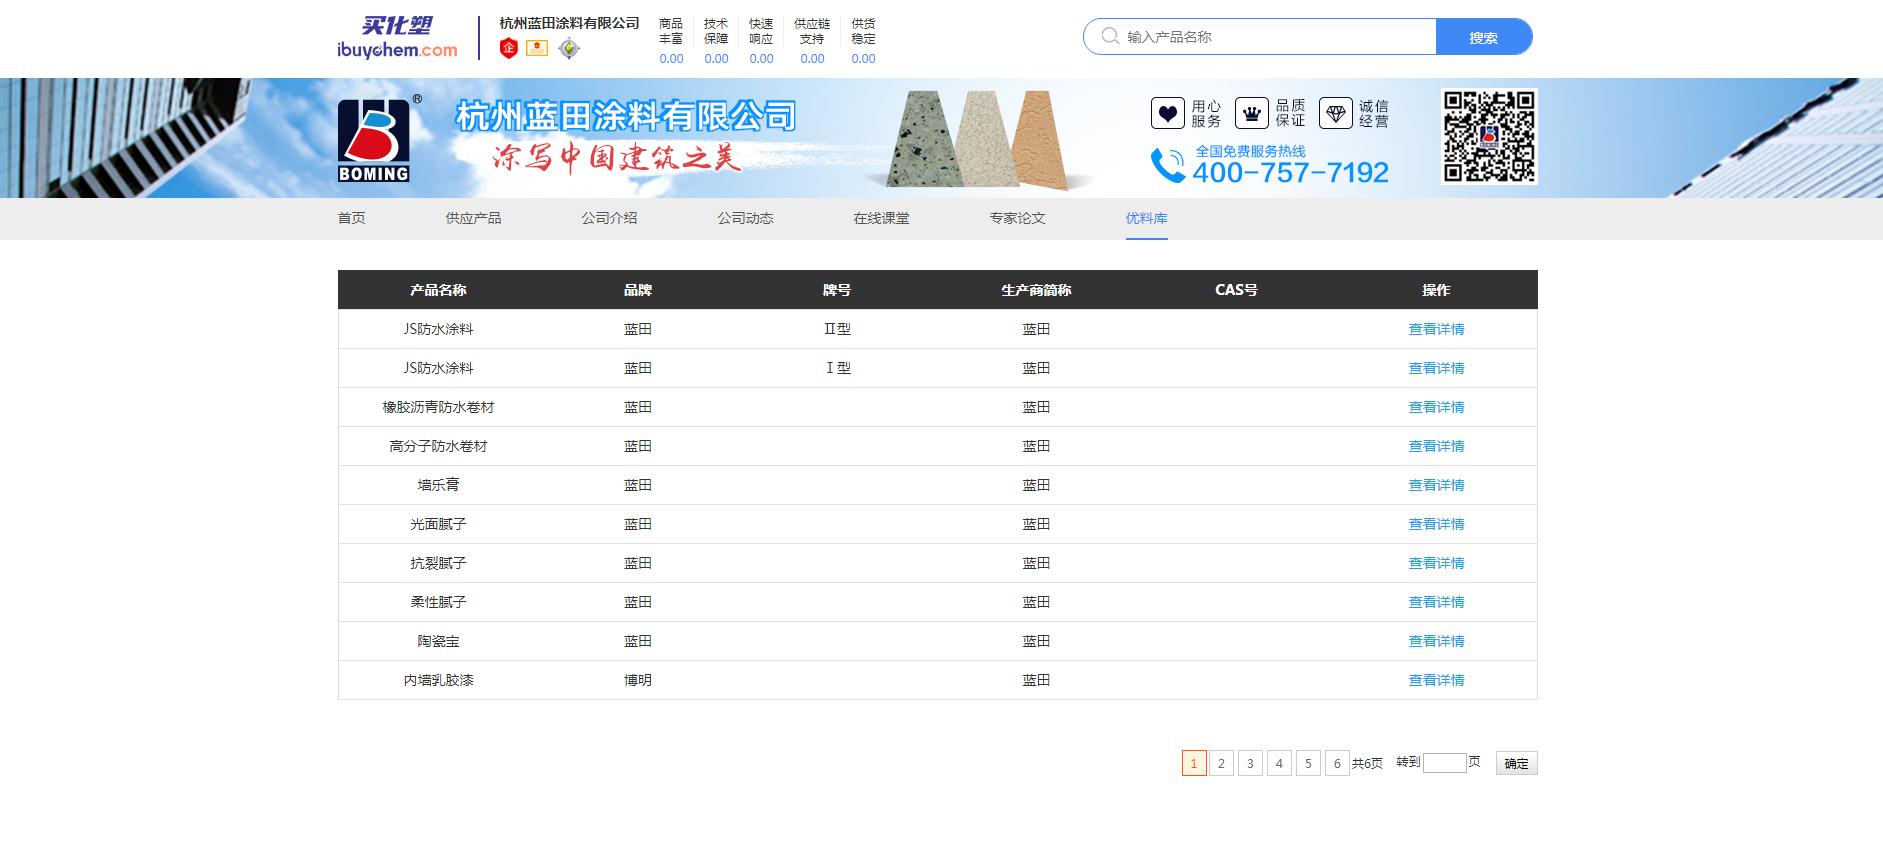Screen dimensions: 1883x863
Task: Click the CAS号 column header
Action: [x=1237, y=290]
